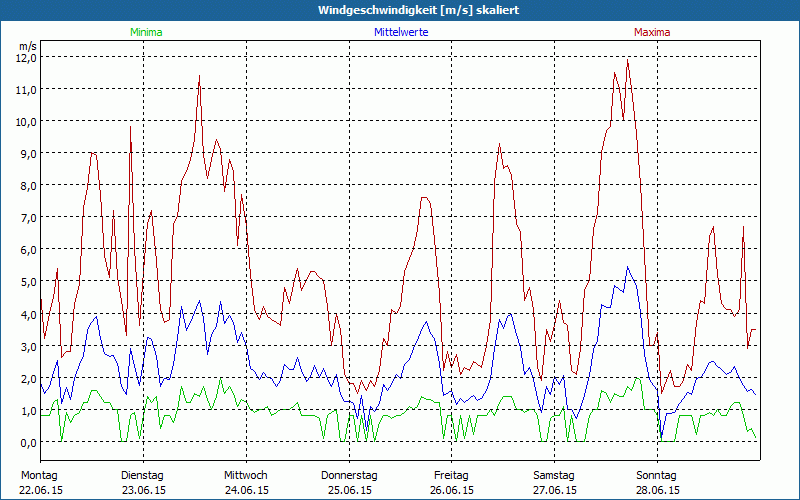Click the 22.06.15 date label
The width and height of the screenshot is (800, 500).
tap(42, 490)
